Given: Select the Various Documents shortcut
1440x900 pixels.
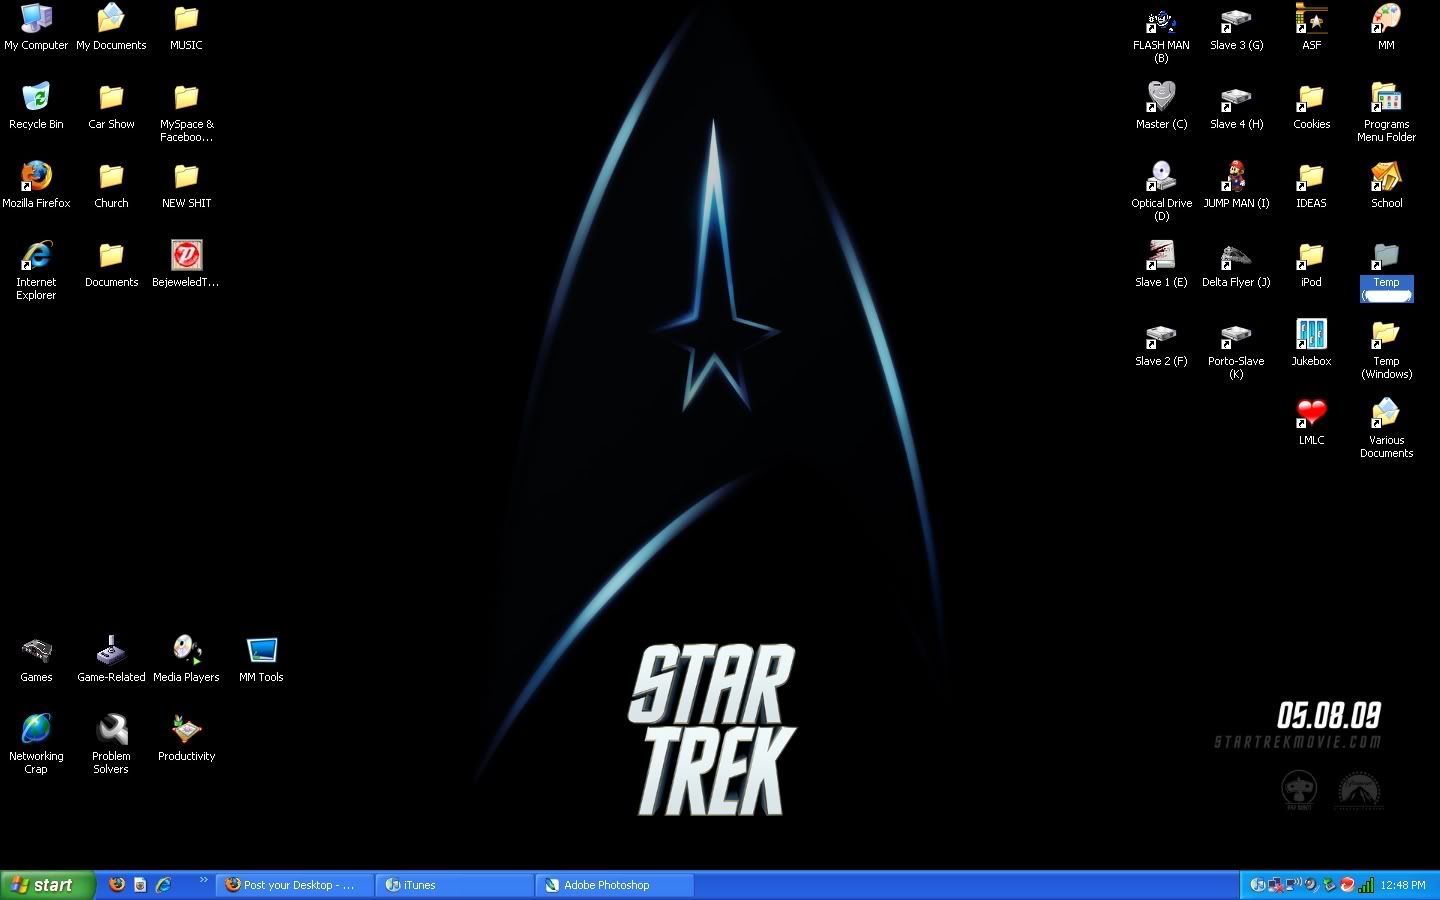Looking at the screenshot, I should tap(1386, 428).
